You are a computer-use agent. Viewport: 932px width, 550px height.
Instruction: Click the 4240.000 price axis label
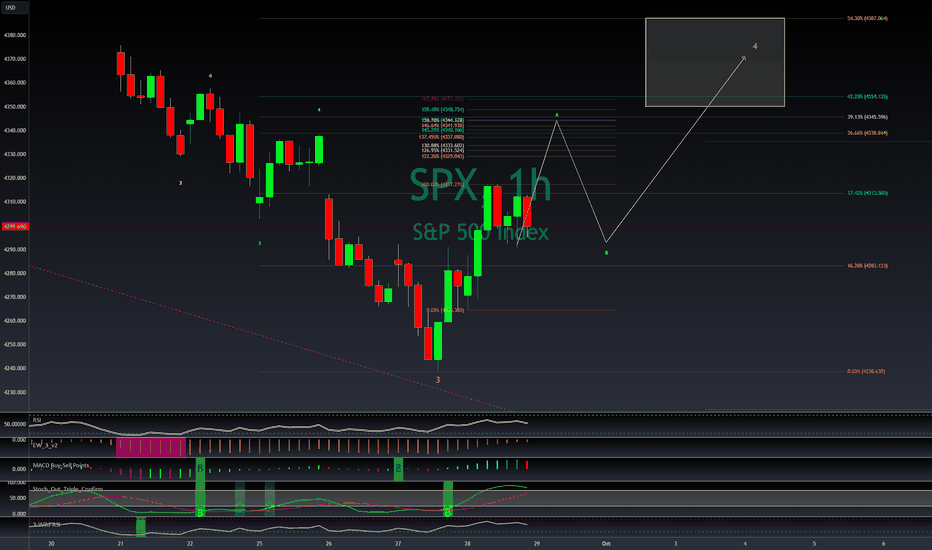coord(15,368)
